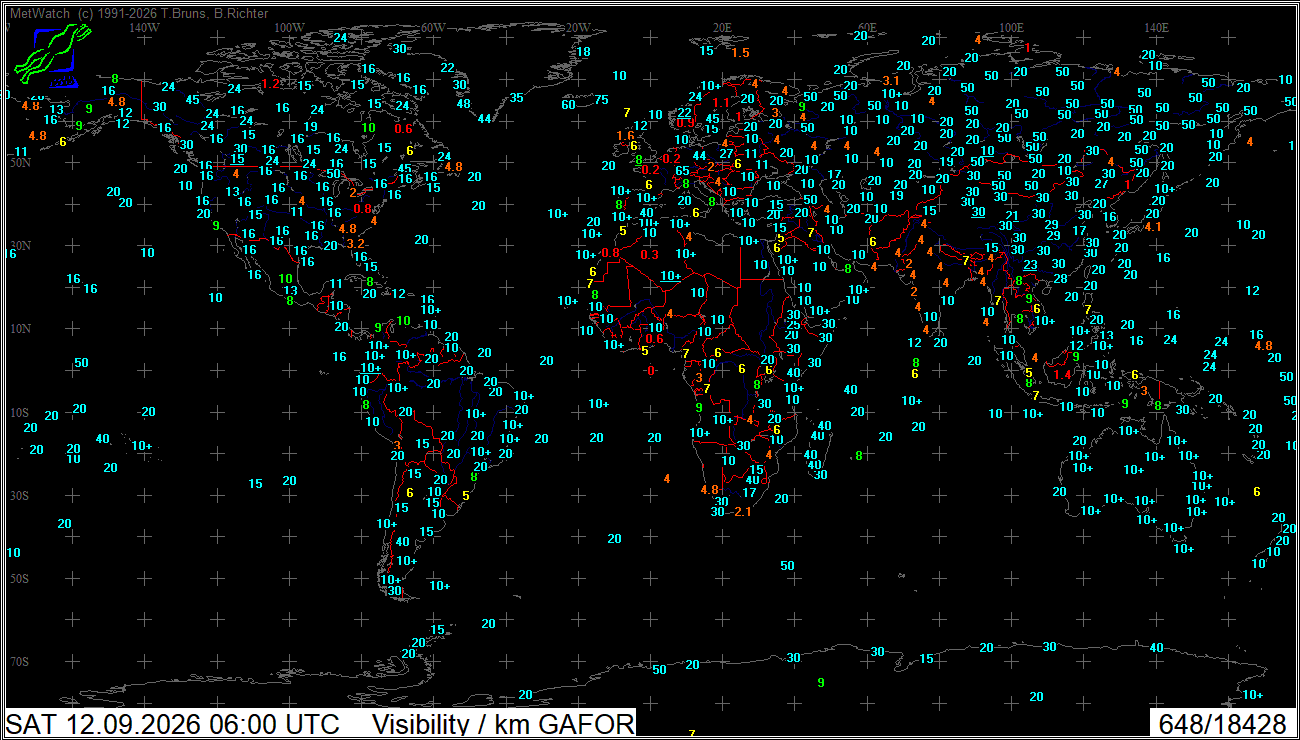Select the orange 3.2 value near Florida

pyautogui.click(x=355, y=243)
